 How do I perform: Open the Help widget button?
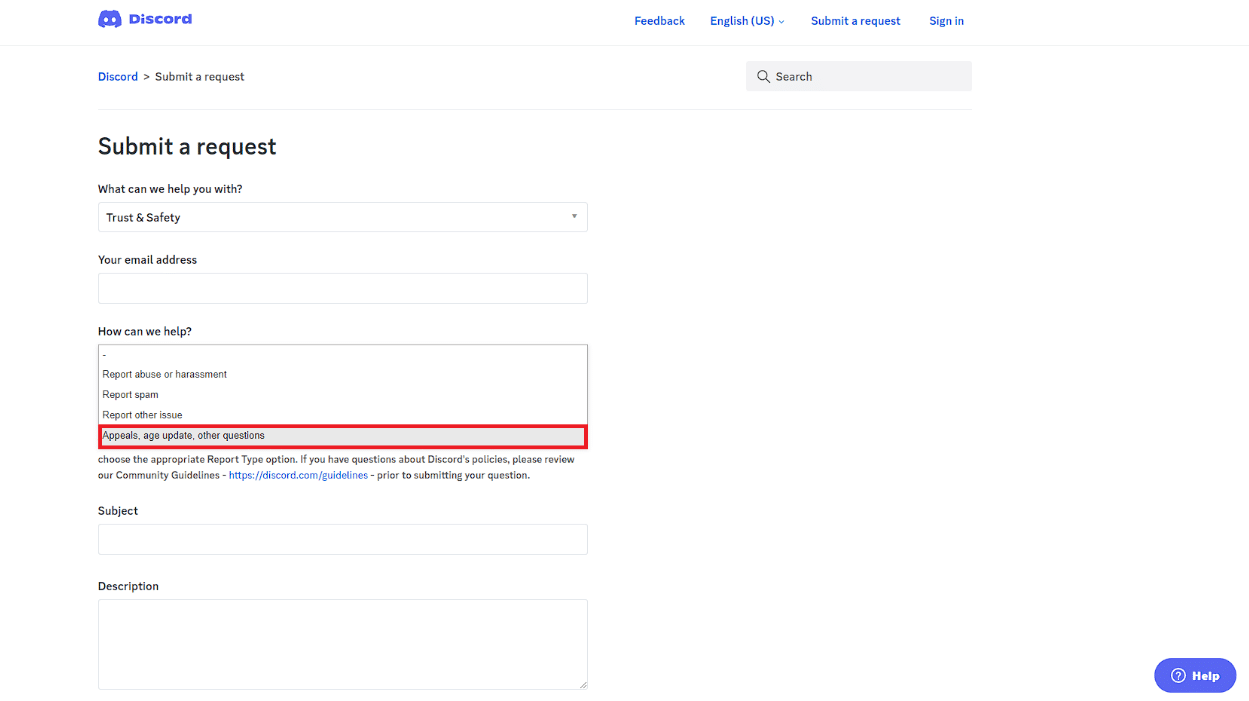coord(1194,675)
